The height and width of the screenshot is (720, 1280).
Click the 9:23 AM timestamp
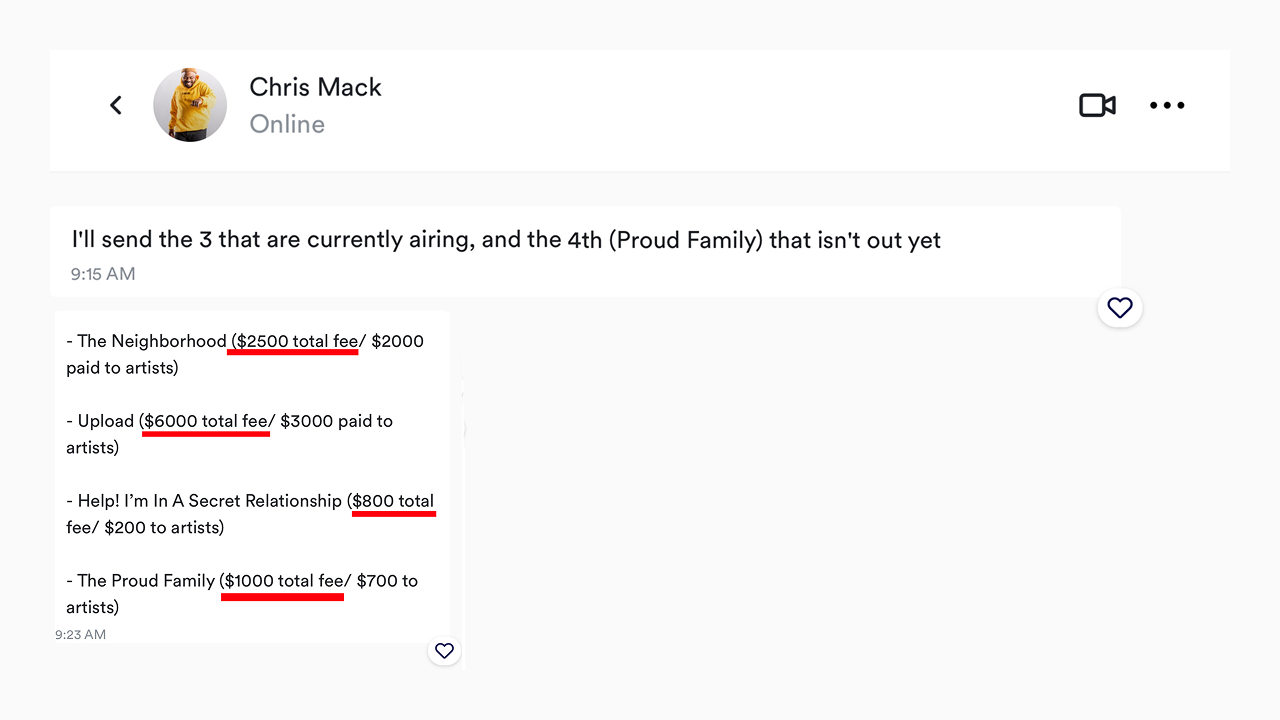point(80,635)
